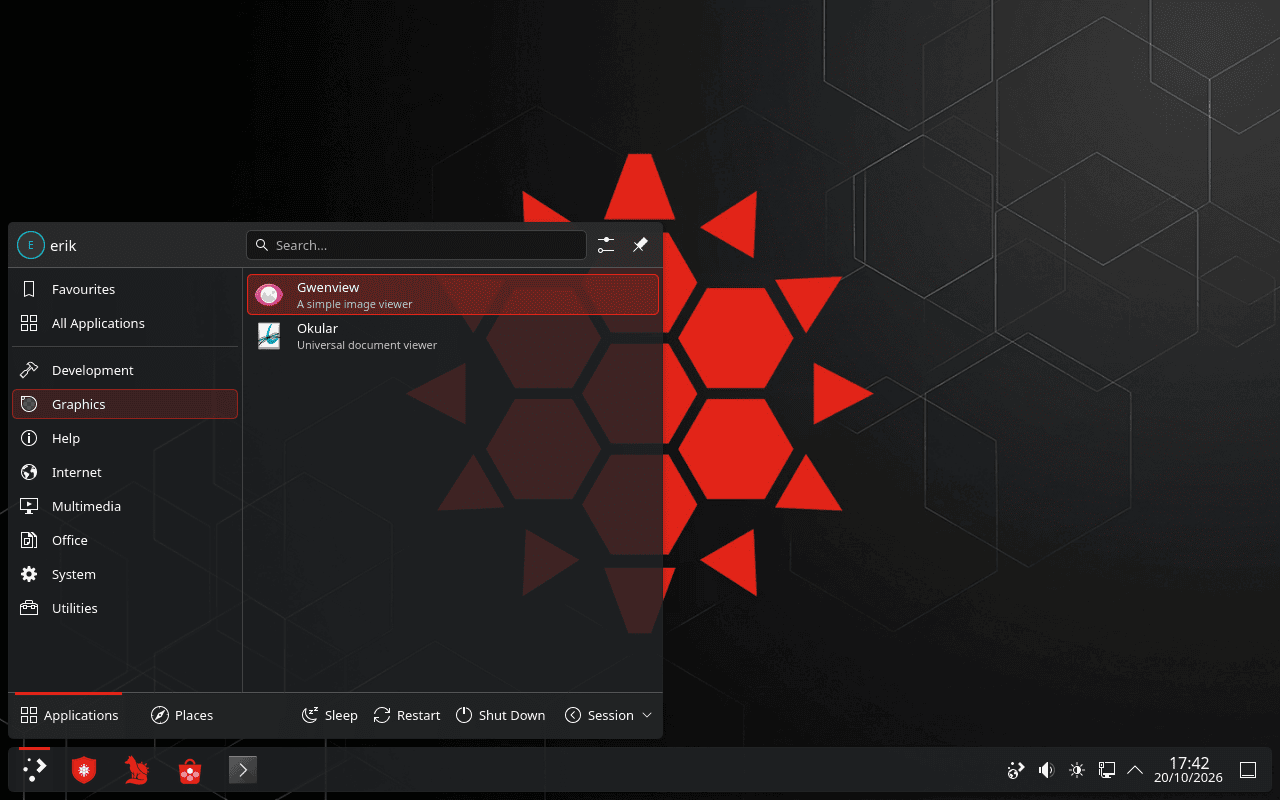Open the Help category
Viewport: 1280px width, 800px height.
click(x=125, y=438)
